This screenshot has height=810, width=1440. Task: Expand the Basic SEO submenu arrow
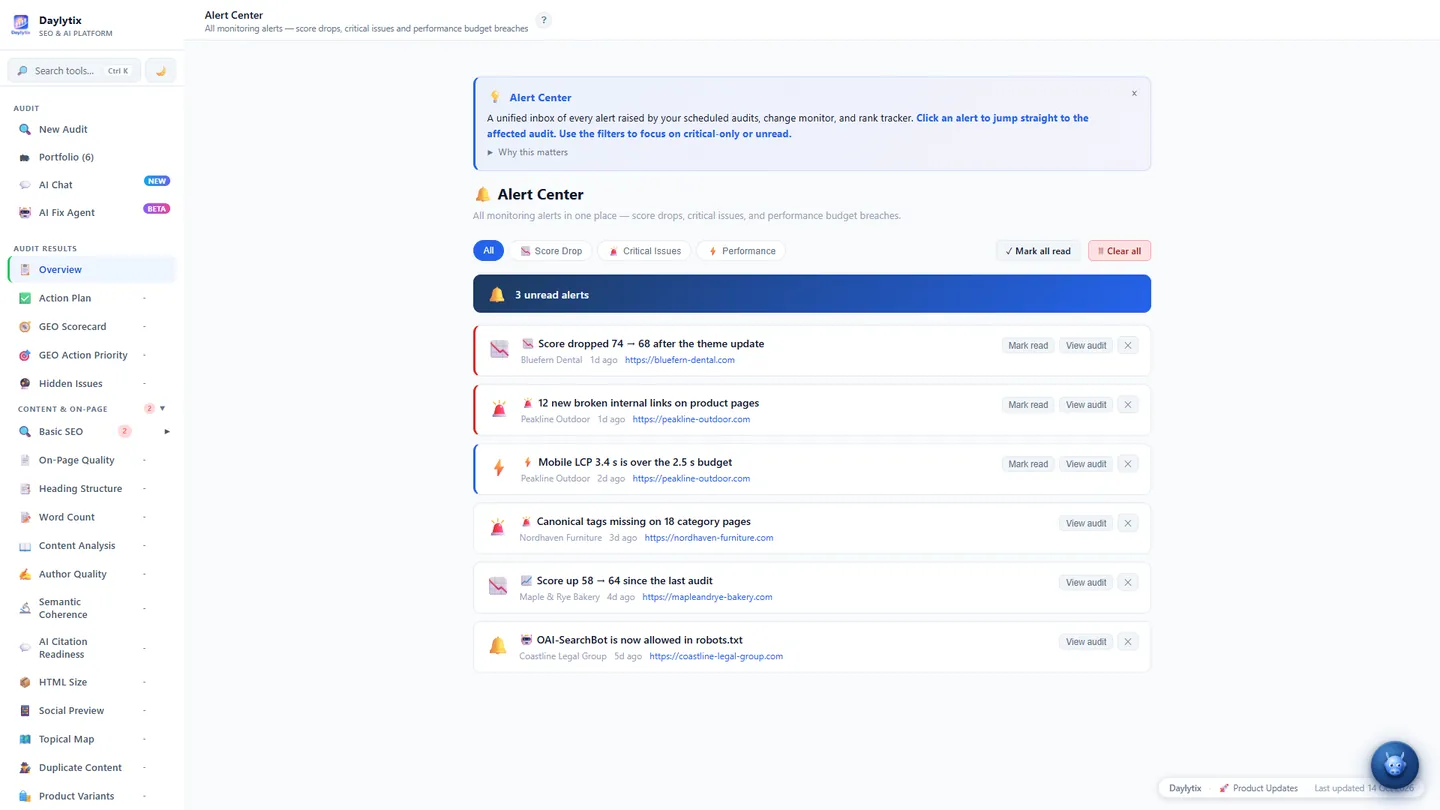pos(167,432)
